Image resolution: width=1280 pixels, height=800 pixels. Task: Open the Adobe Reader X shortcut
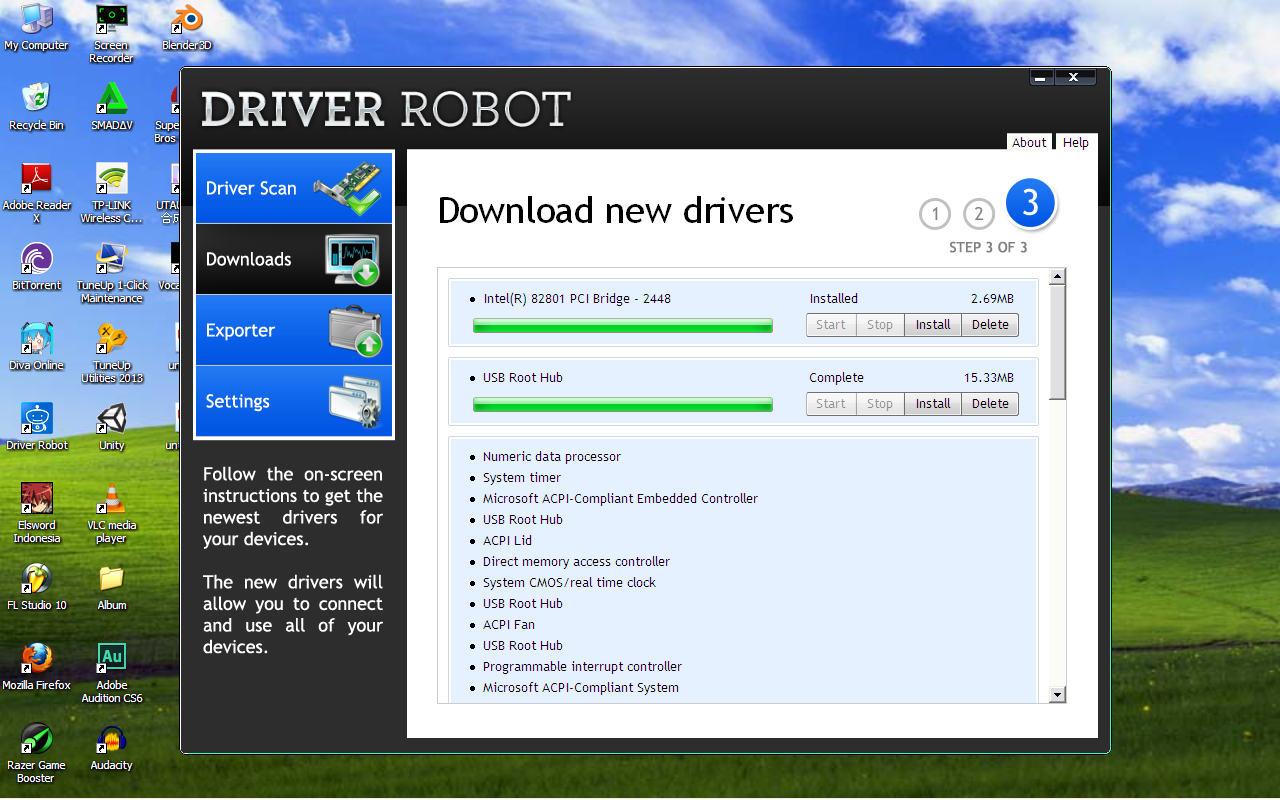coord(36,192)
